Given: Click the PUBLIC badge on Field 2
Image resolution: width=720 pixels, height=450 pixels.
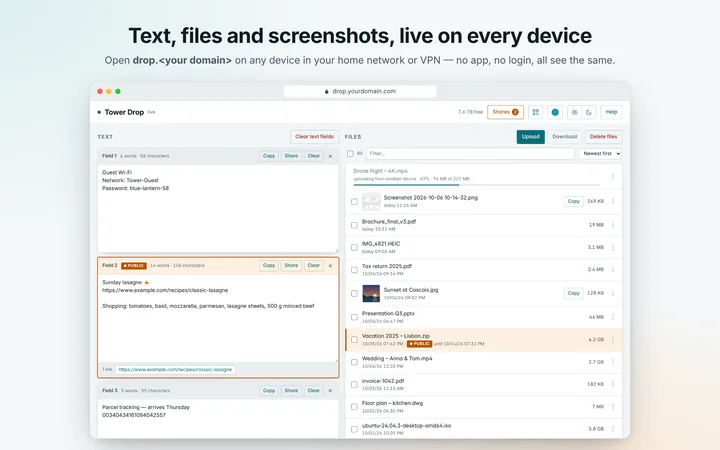Looking at the screenshot, I should click(x=134, y=266).
